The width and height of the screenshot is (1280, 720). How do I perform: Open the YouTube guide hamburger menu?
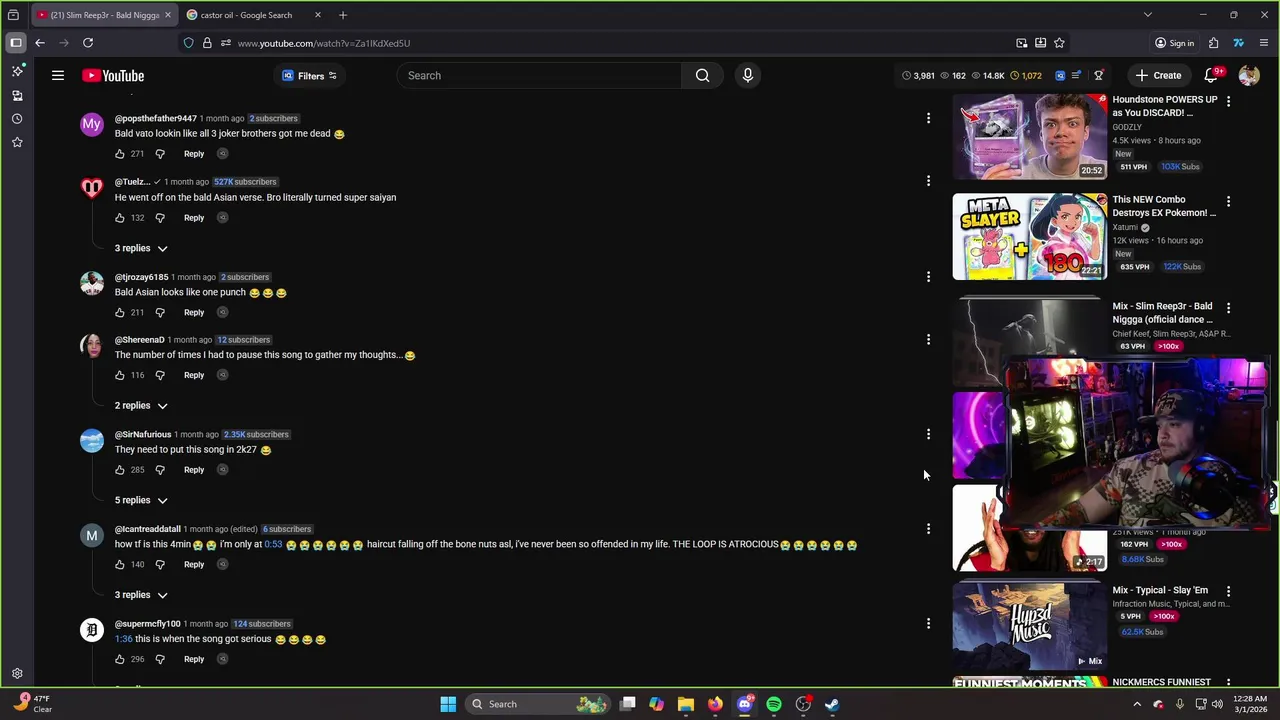pos(58,75)
